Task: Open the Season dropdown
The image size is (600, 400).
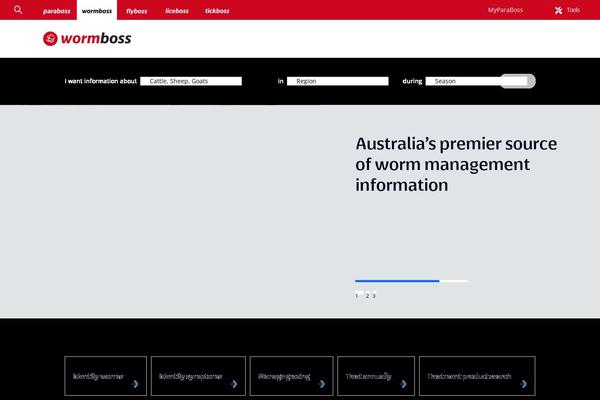Action: coord(476,81)
